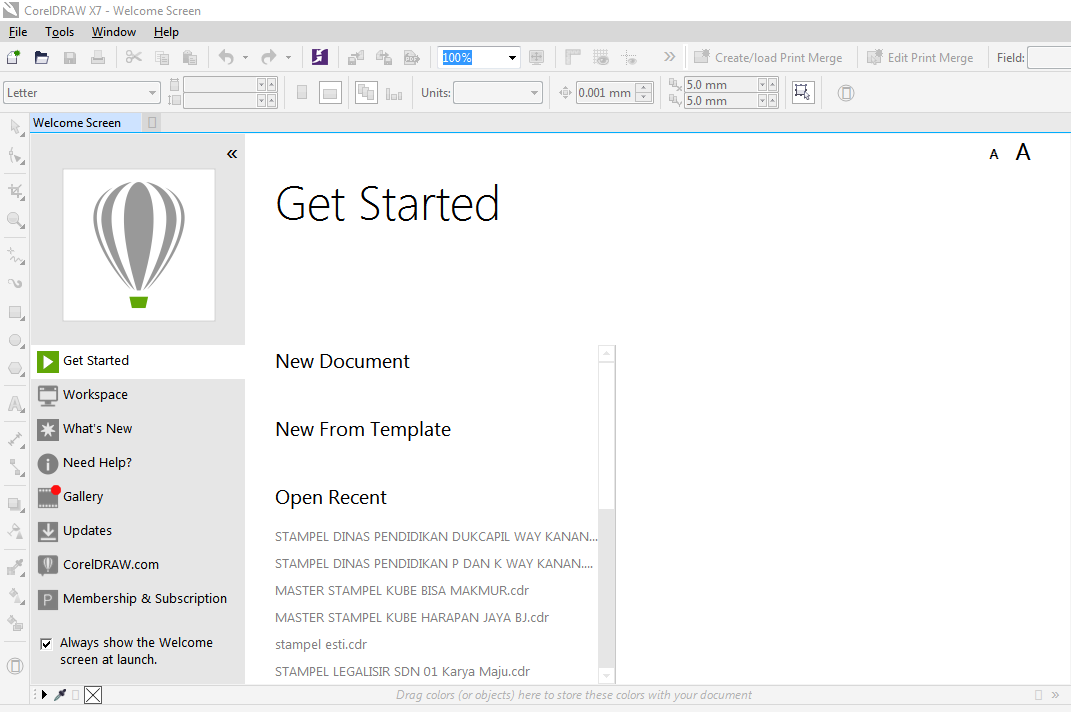This screenshot has height=712, width=1071.
Task: Expand the Undo history dropdown arrow
Action: [245, 58]
